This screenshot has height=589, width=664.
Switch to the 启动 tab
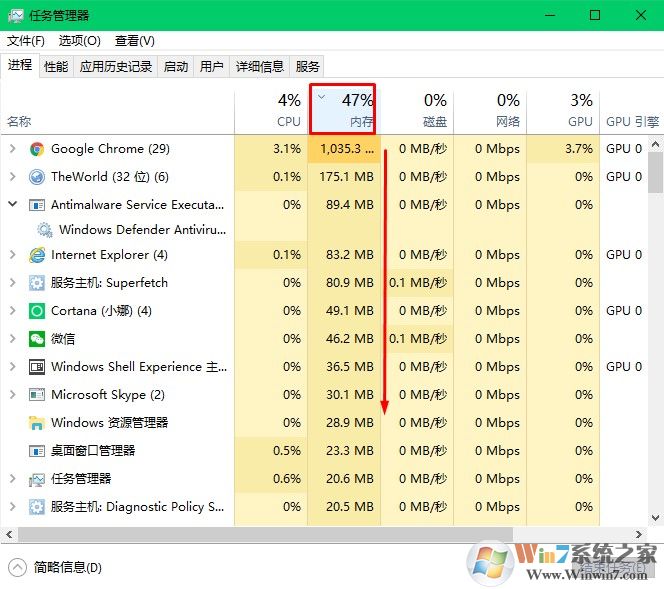[175, 67]
